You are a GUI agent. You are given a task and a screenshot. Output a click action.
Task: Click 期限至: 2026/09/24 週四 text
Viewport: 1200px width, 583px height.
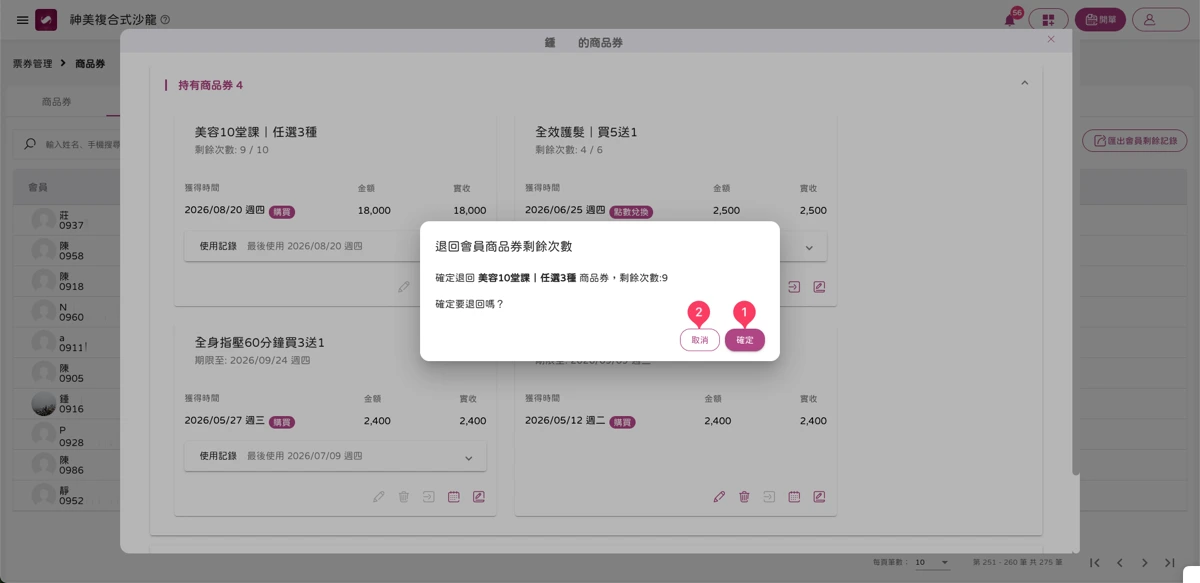tap(253, 360)
